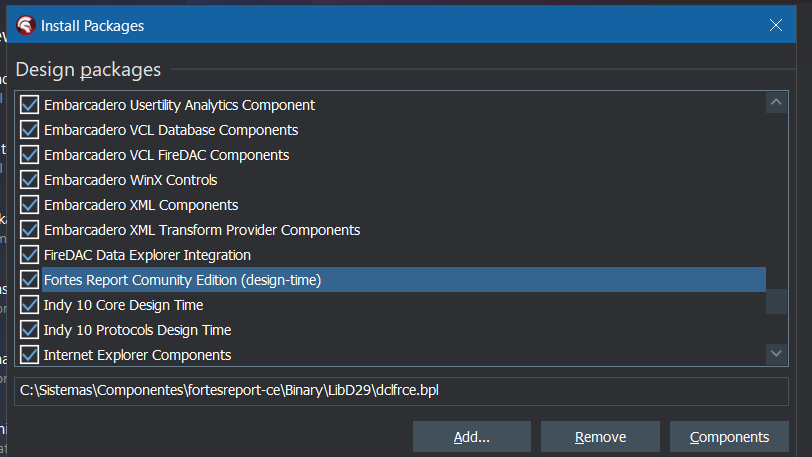Toggle Embarcadero VCL FireDAC Components checkbox

[30, 154]
